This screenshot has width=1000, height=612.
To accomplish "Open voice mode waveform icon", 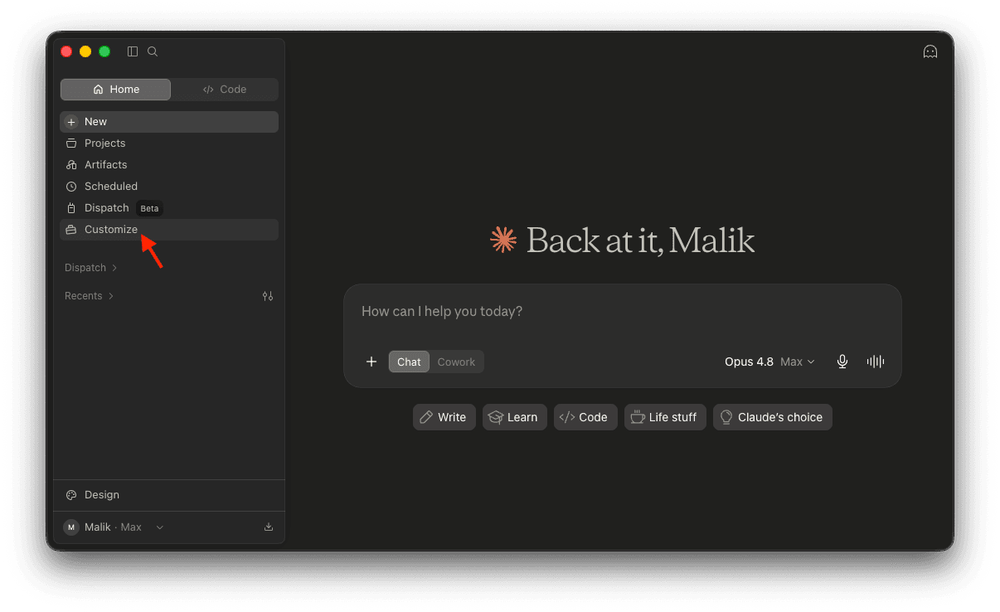I will coord(875,361).
